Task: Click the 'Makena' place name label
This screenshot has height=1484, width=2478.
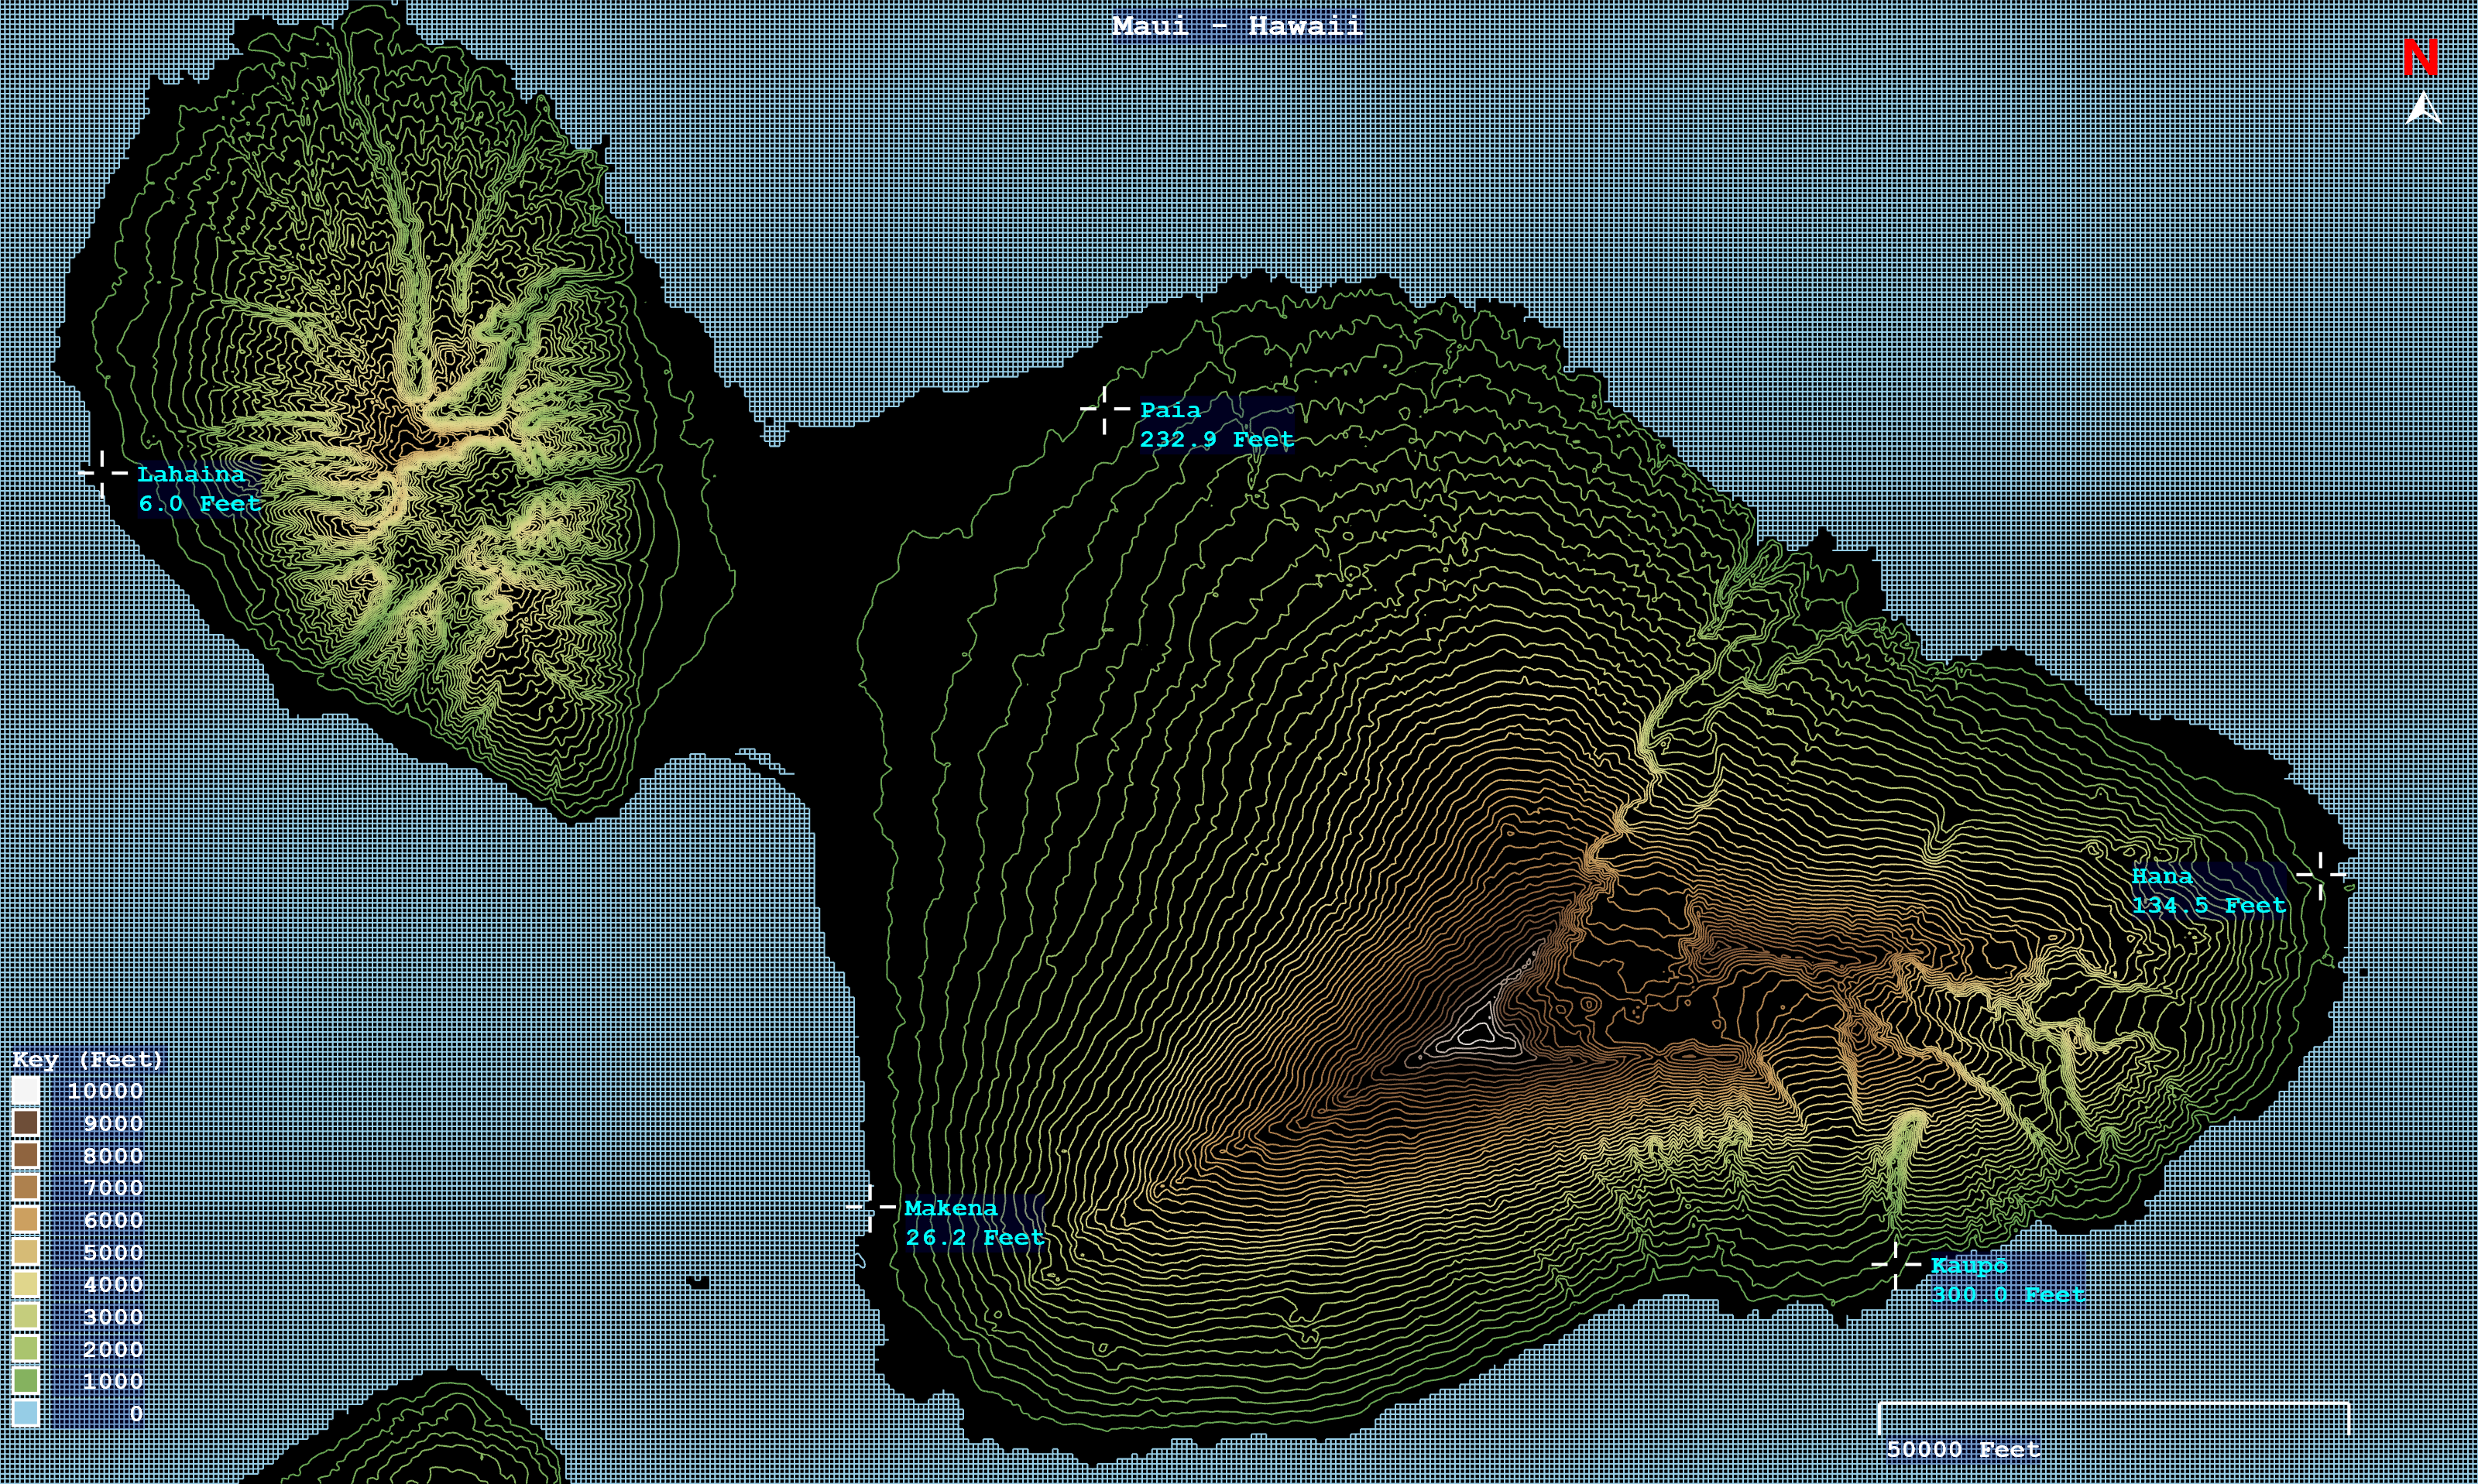Action: pos(951,1208)
